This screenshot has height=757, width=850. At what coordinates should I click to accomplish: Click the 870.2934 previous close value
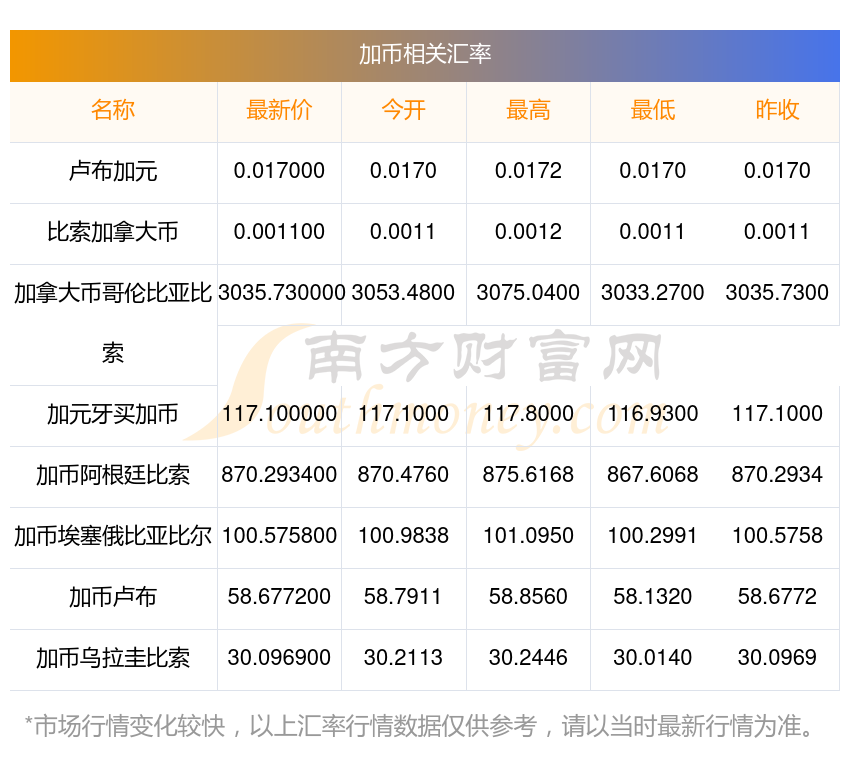pos(777,475)
